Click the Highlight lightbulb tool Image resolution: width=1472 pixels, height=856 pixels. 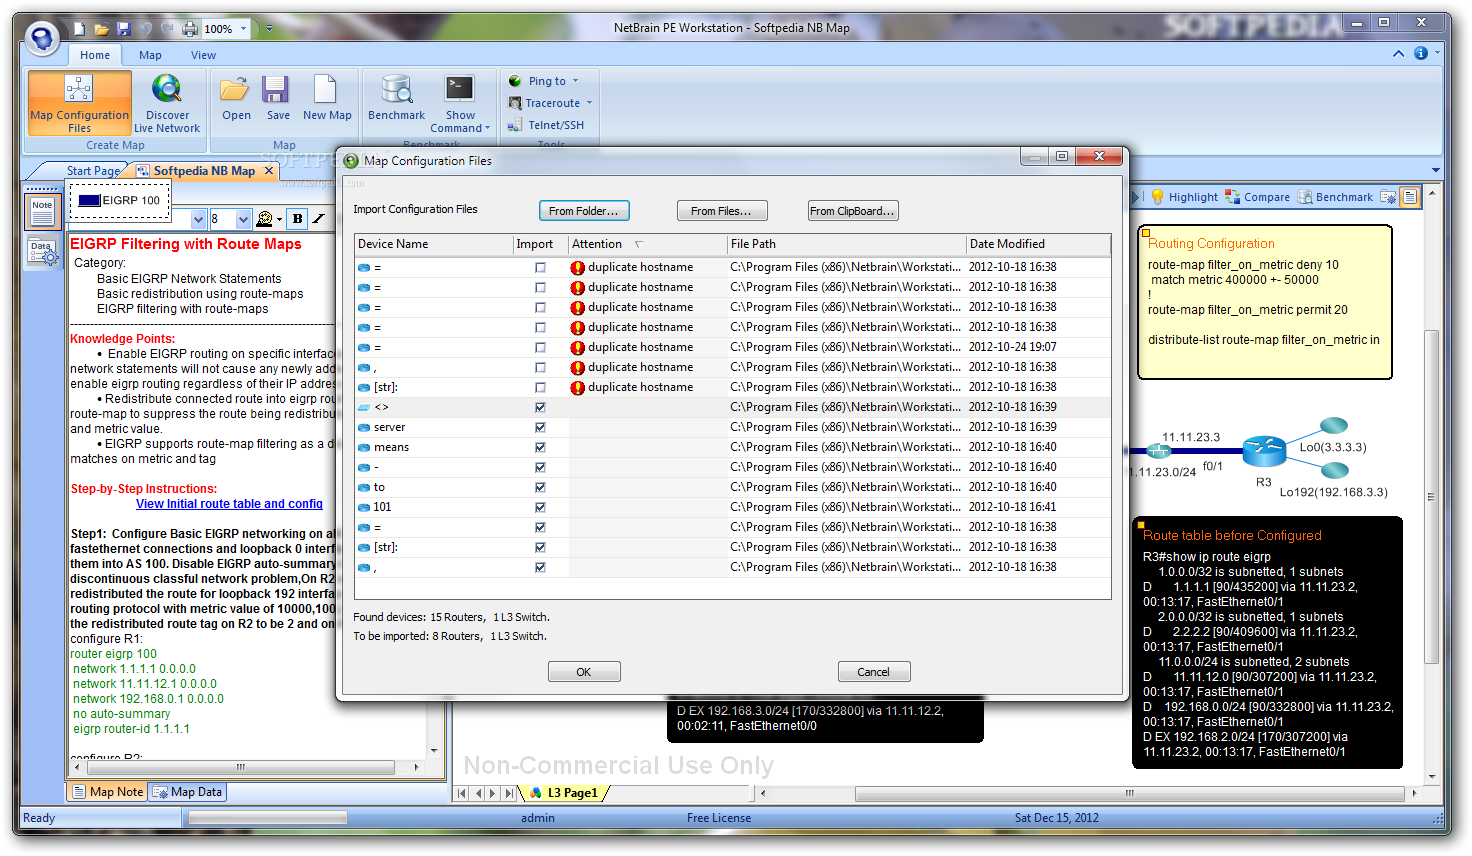point(1184,197)
